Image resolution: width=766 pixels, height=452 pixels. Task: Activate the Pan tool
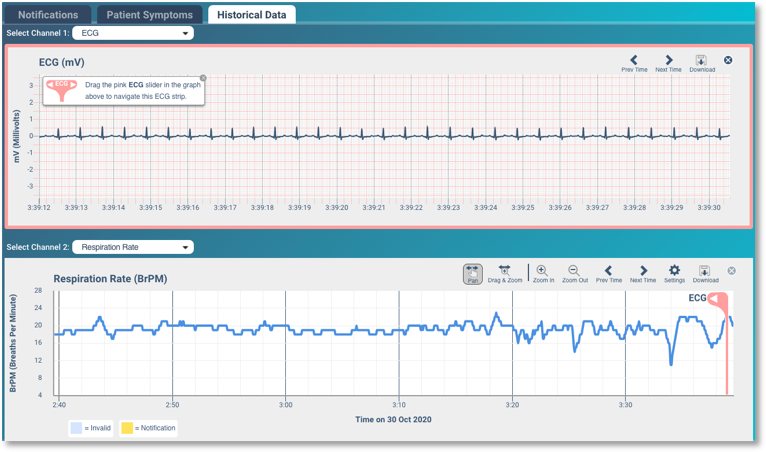473,273
